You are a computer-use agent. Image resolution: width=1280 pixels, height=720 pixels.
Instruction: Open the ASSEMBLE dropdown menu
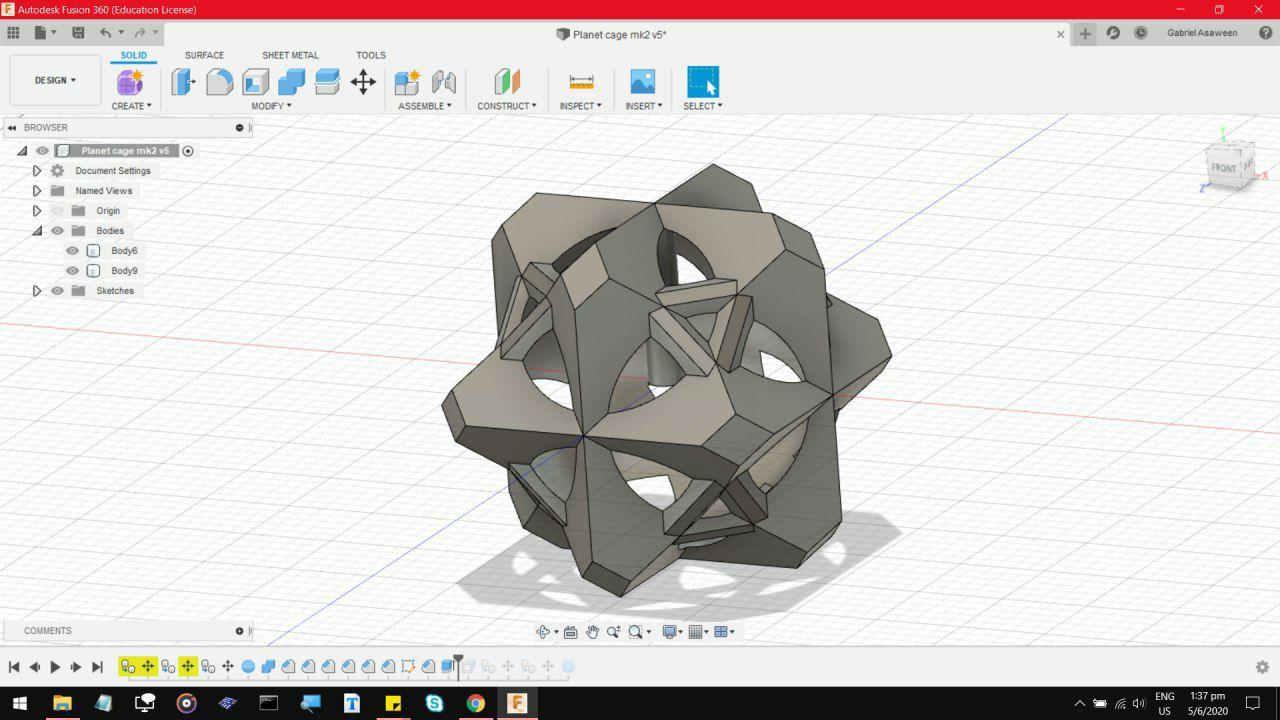click(425, 106)
